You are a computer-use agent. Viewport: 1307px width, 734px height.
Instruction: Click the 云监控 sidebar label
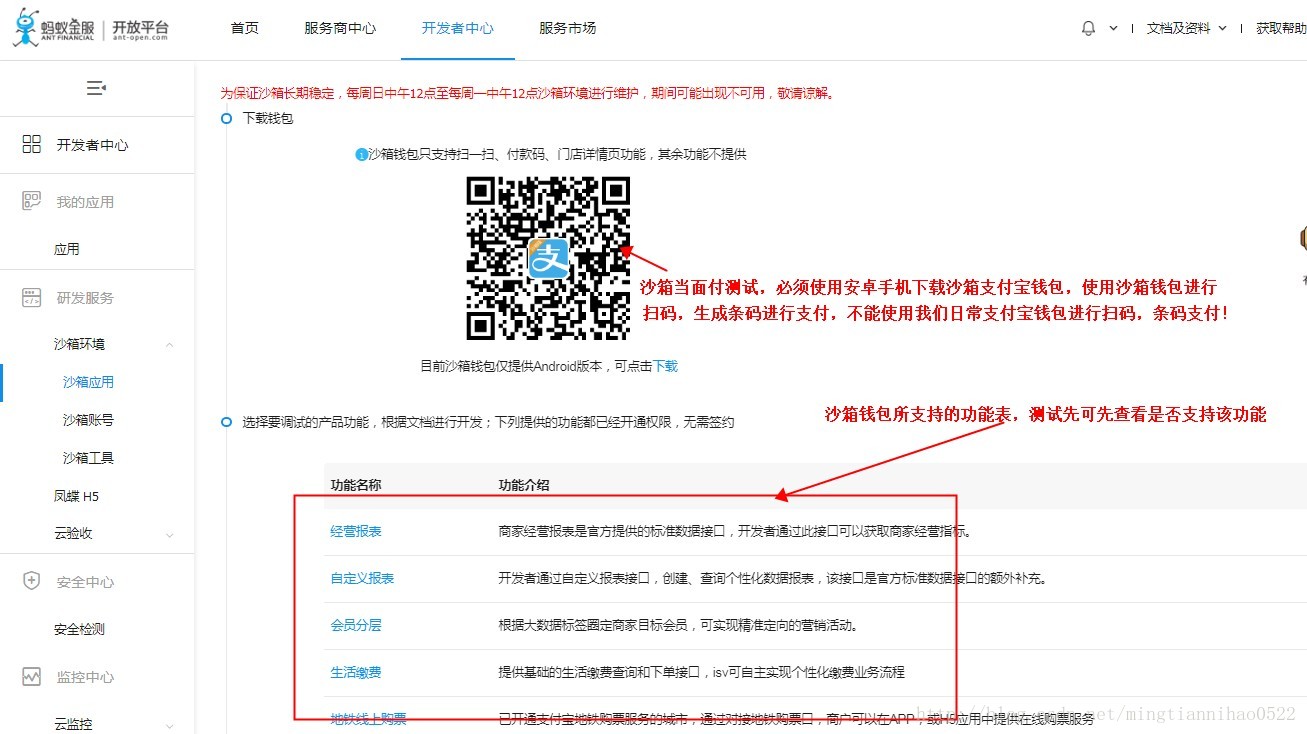(73, 724)
